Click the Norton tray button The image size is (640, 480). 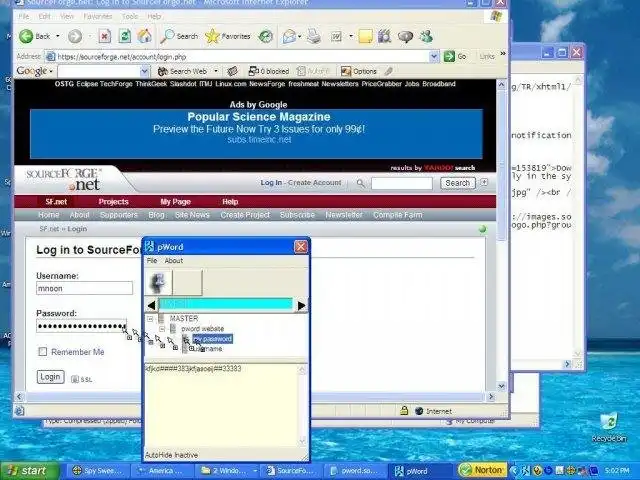[482, 470]
